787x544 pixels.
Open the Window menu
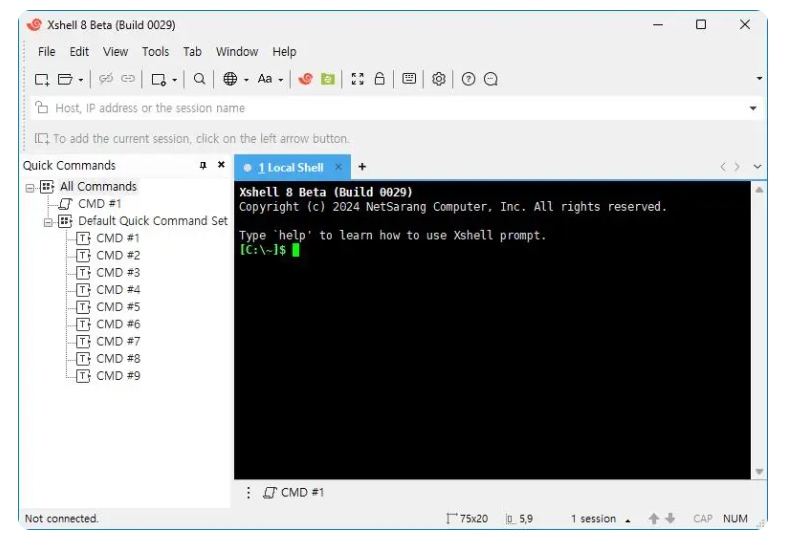pos(237,52)
